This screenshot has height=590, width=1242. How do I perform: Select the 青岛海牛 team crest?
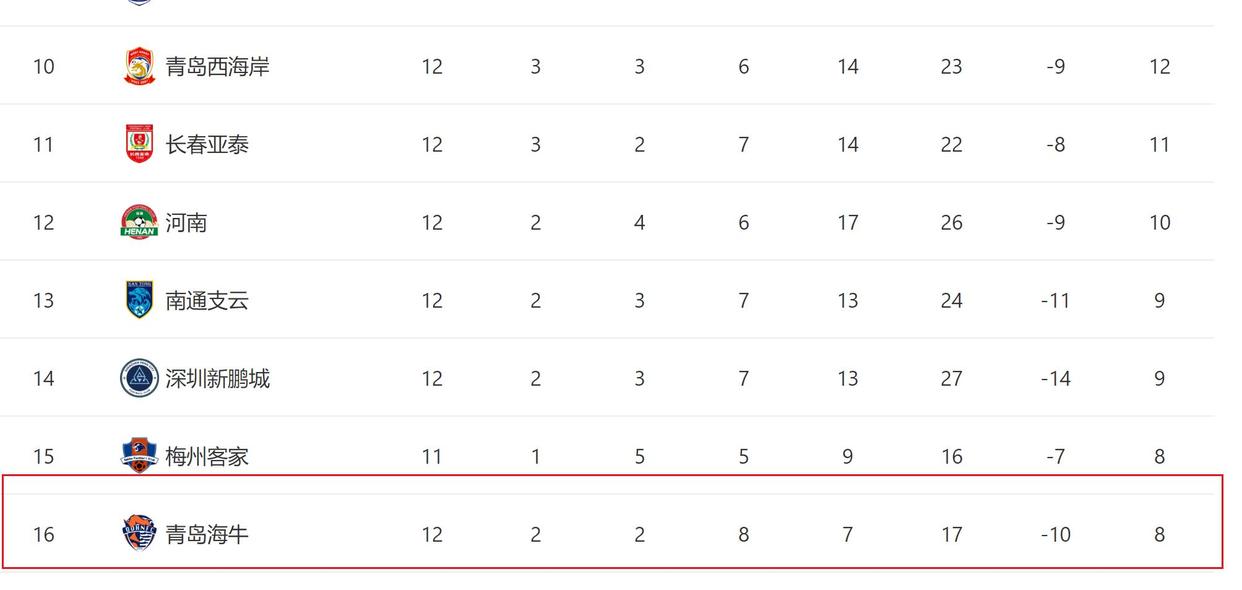140,534
